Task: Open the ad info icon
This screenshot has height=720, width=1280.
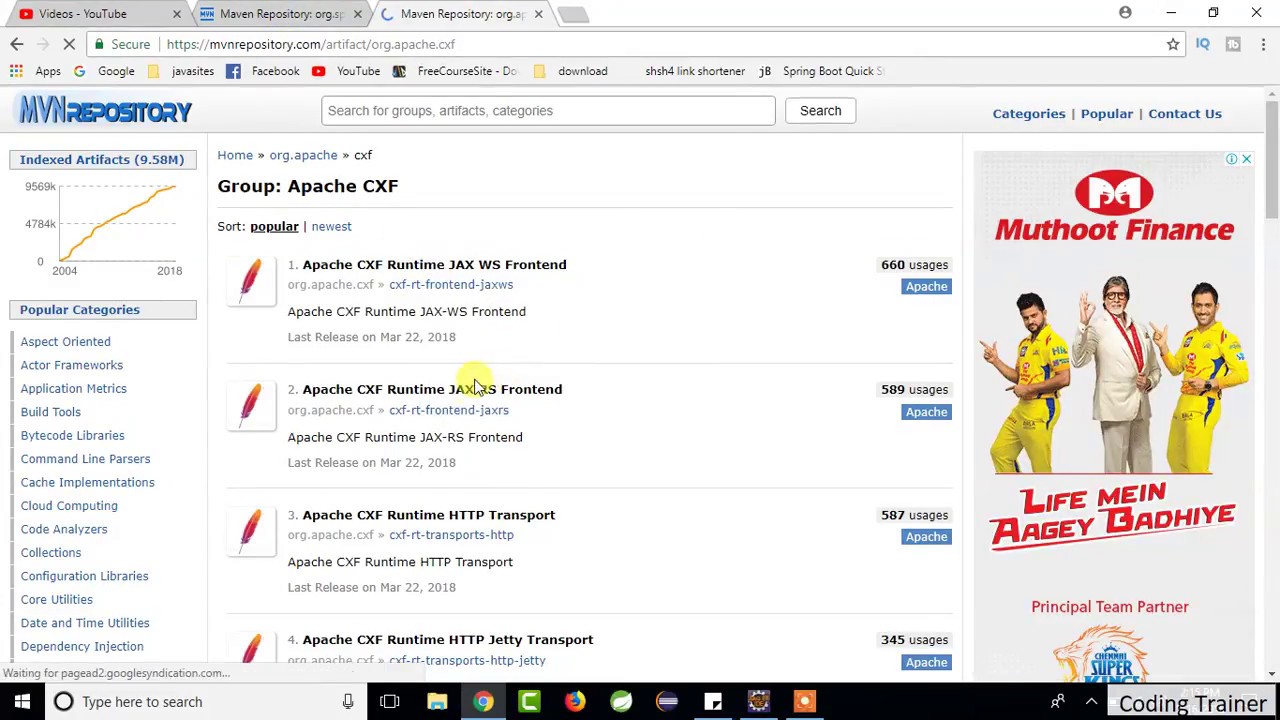Action: click(x=1232, y=159)
